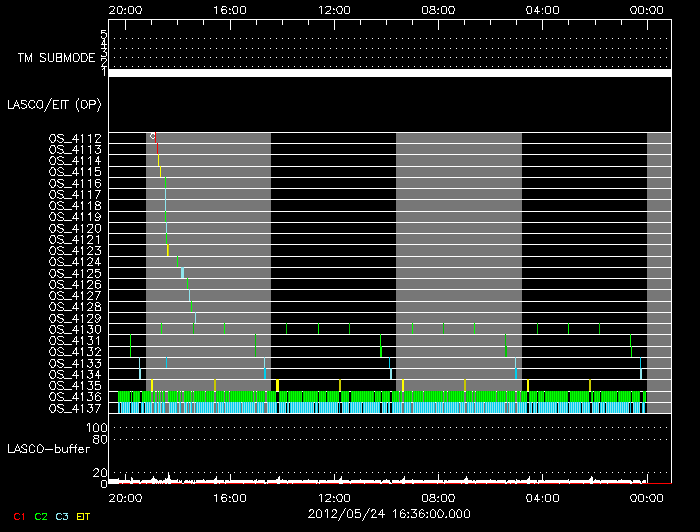Select the EIT legend label
Screen dimensions: 700x532
(x=83, y=516)
